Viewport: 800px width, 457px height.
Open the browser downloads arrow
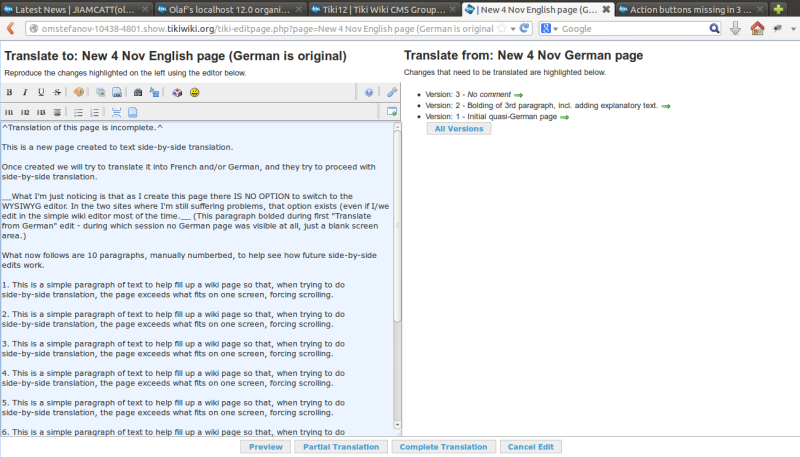click(x=735, y=29)
